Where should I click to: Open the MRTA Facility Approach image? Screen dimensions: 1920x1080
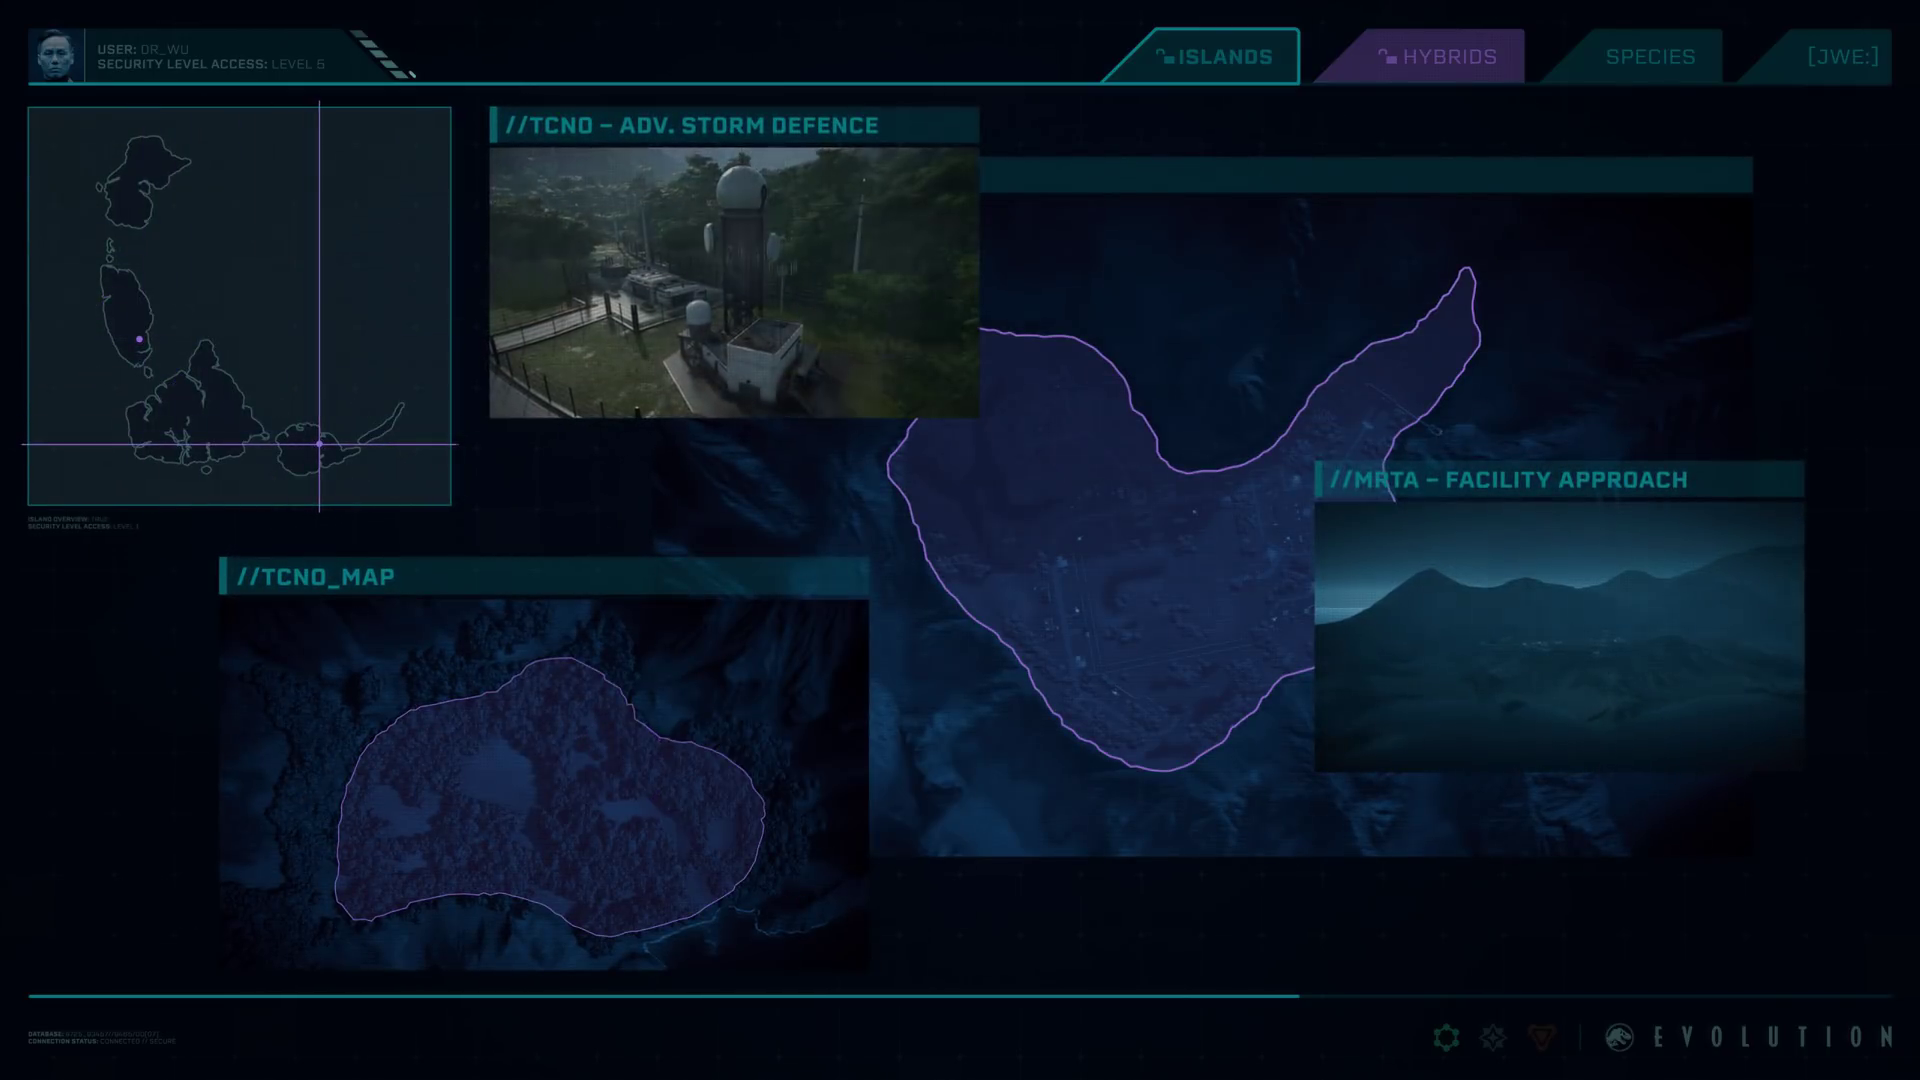coord(1559,636)
